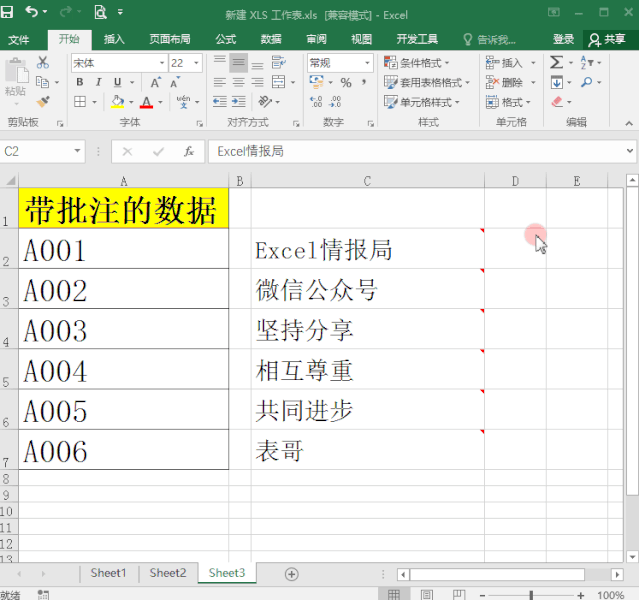Open the font size dropdown 22
This screenshot has height=600, width=639.
(x=196, y=63)
